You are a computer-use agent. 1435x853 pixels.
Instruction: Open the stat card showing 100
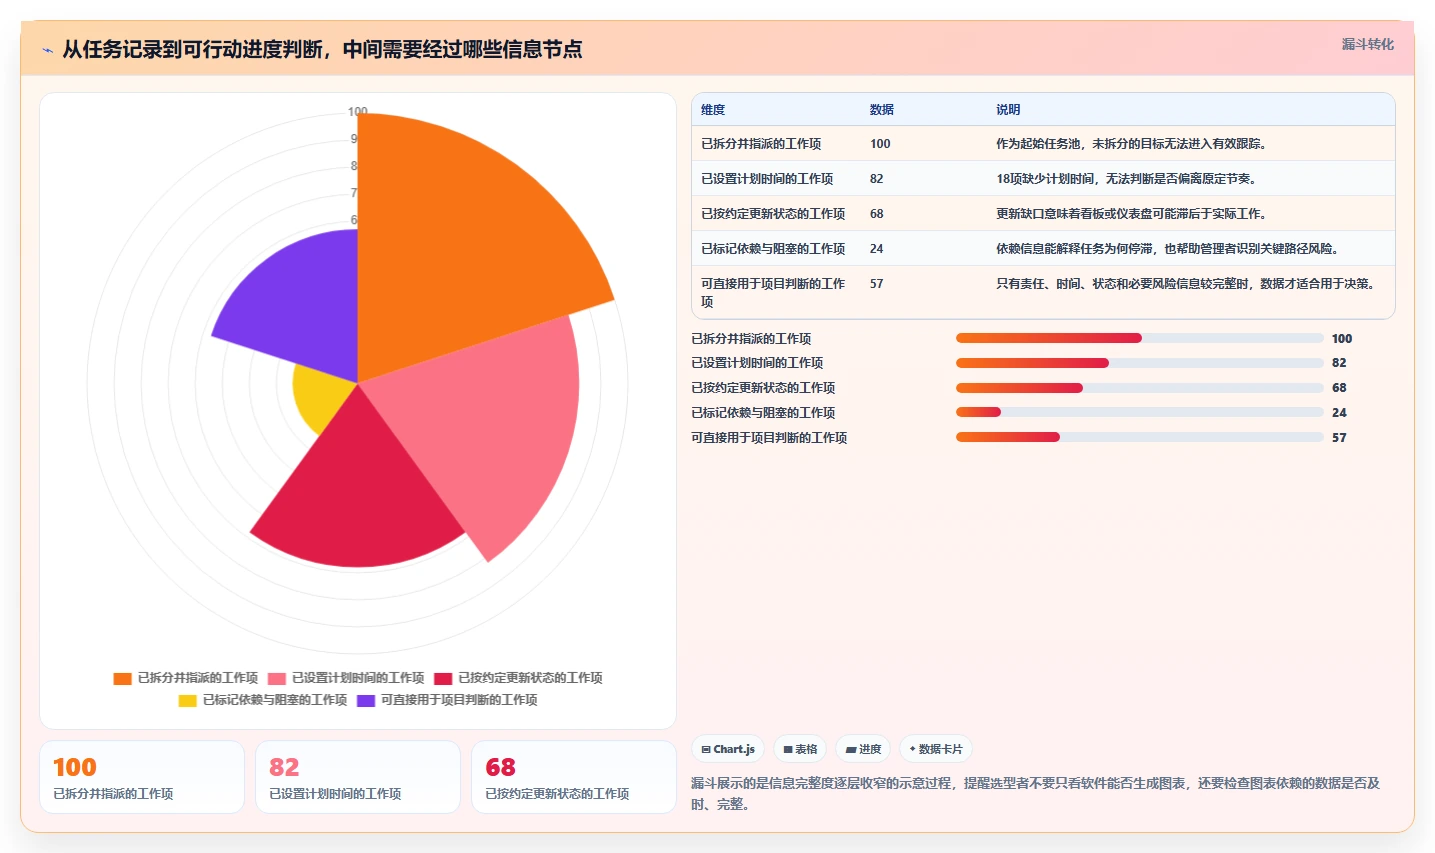click(142, 777)
